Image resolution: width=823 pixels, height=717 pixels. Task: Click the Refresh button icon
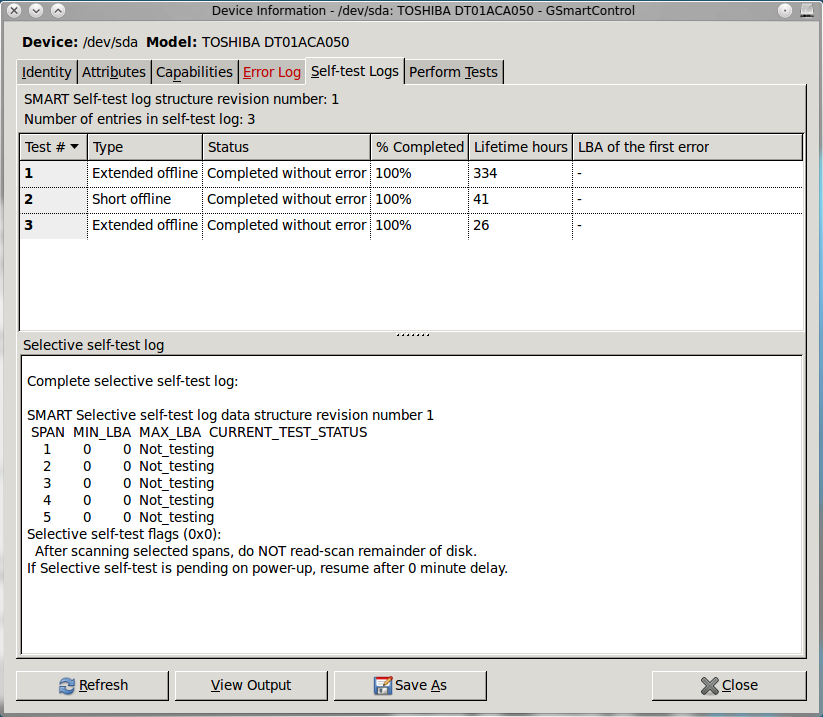[x=67, y=686]
